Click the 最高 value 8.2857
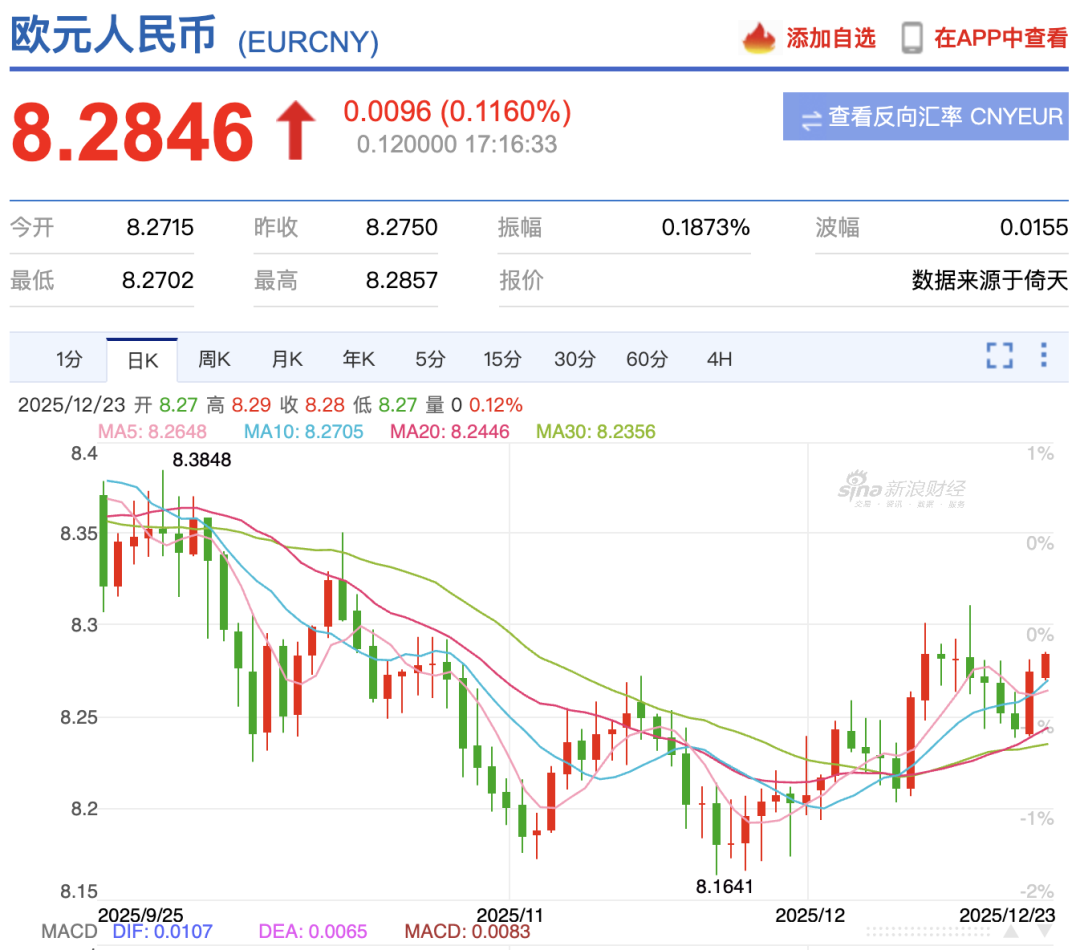This screenshot has height=950, width=1080. pyautogui.click(x=402, y=280)
